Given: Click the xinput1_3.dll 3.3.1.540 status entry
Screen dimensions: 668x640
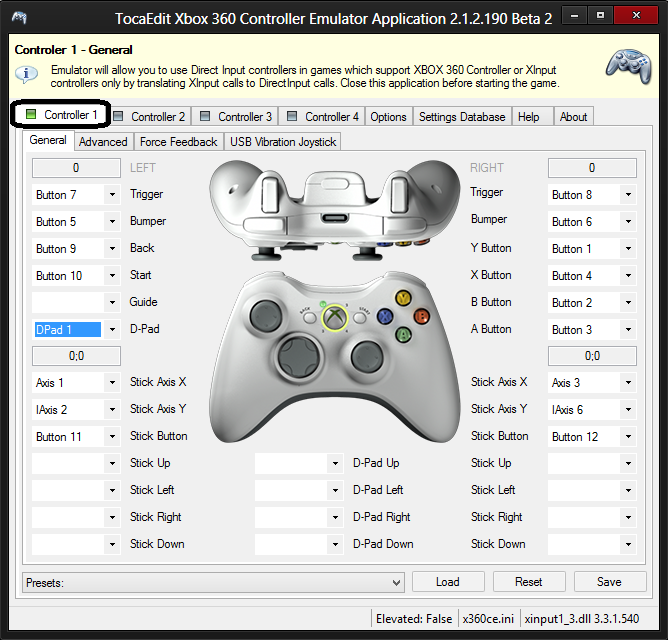Looking at the screenshot, I should [x=582, y=619].
